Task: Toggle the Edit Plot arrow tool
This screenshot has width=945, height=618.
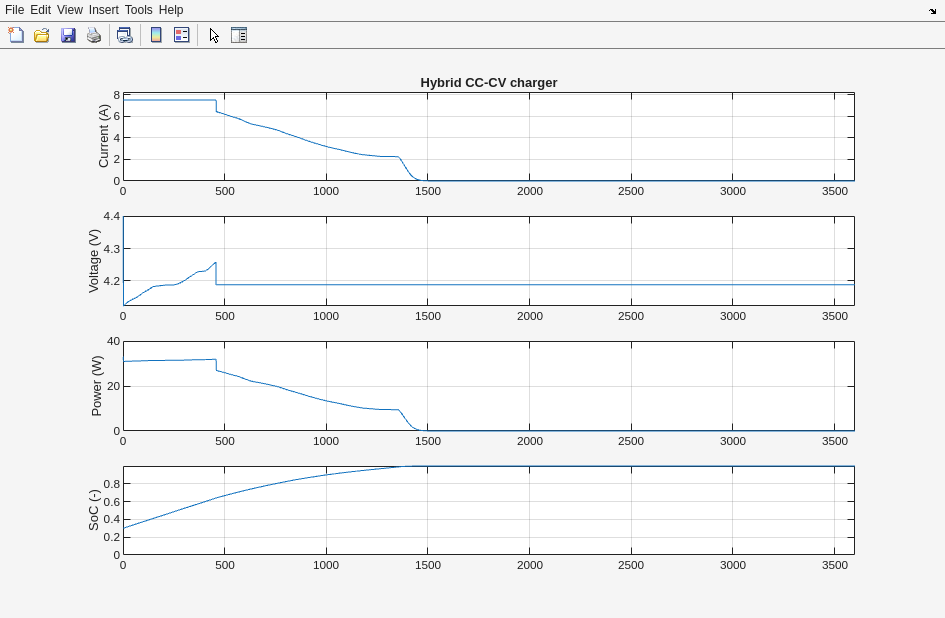Action: point(214,35)
